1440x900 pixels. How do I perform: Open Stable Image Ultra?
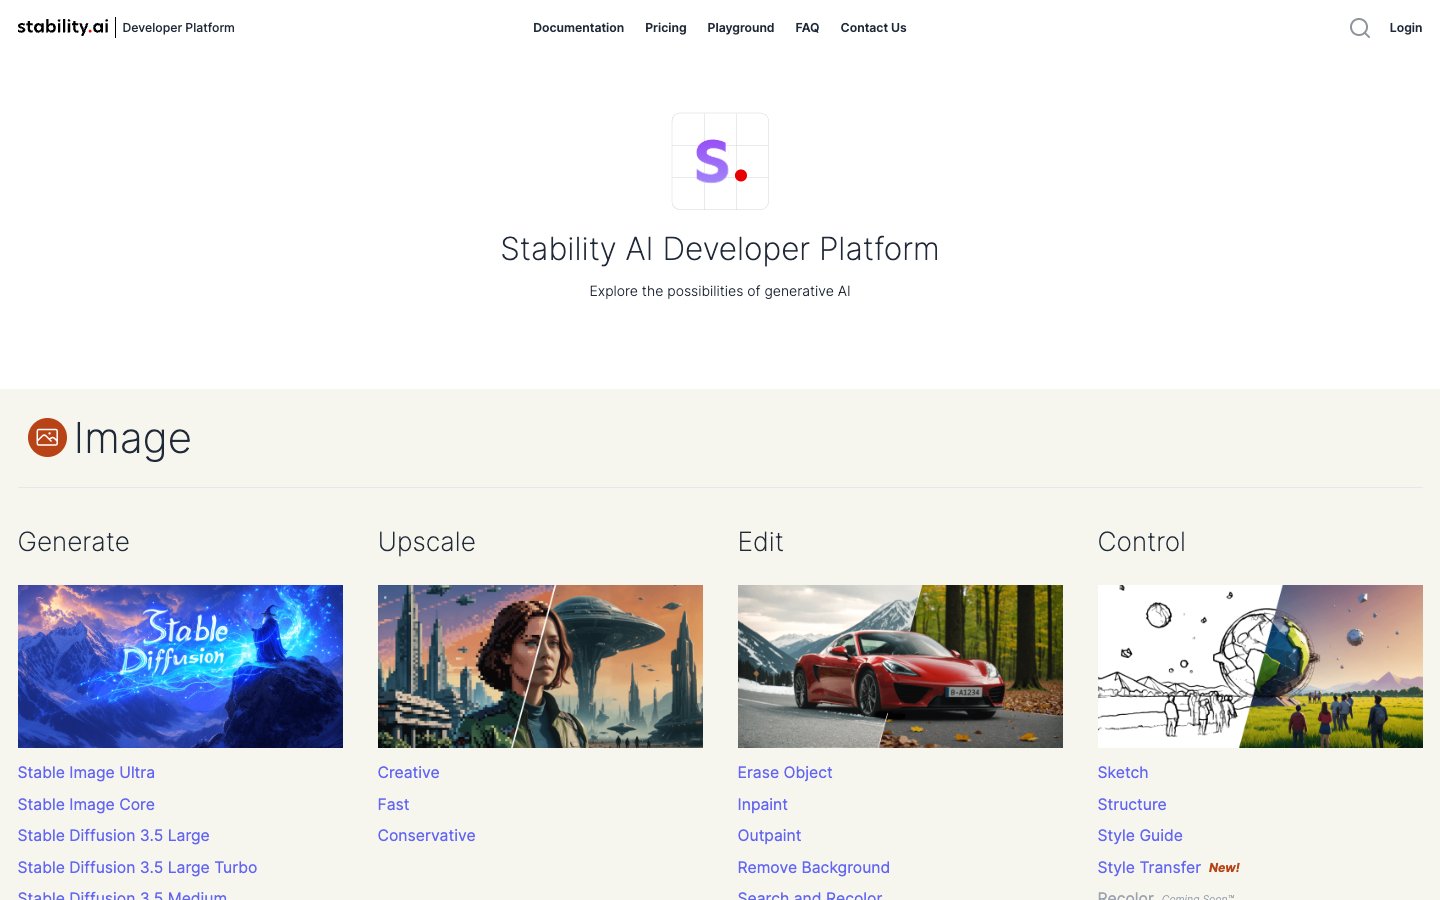(86, 772)
